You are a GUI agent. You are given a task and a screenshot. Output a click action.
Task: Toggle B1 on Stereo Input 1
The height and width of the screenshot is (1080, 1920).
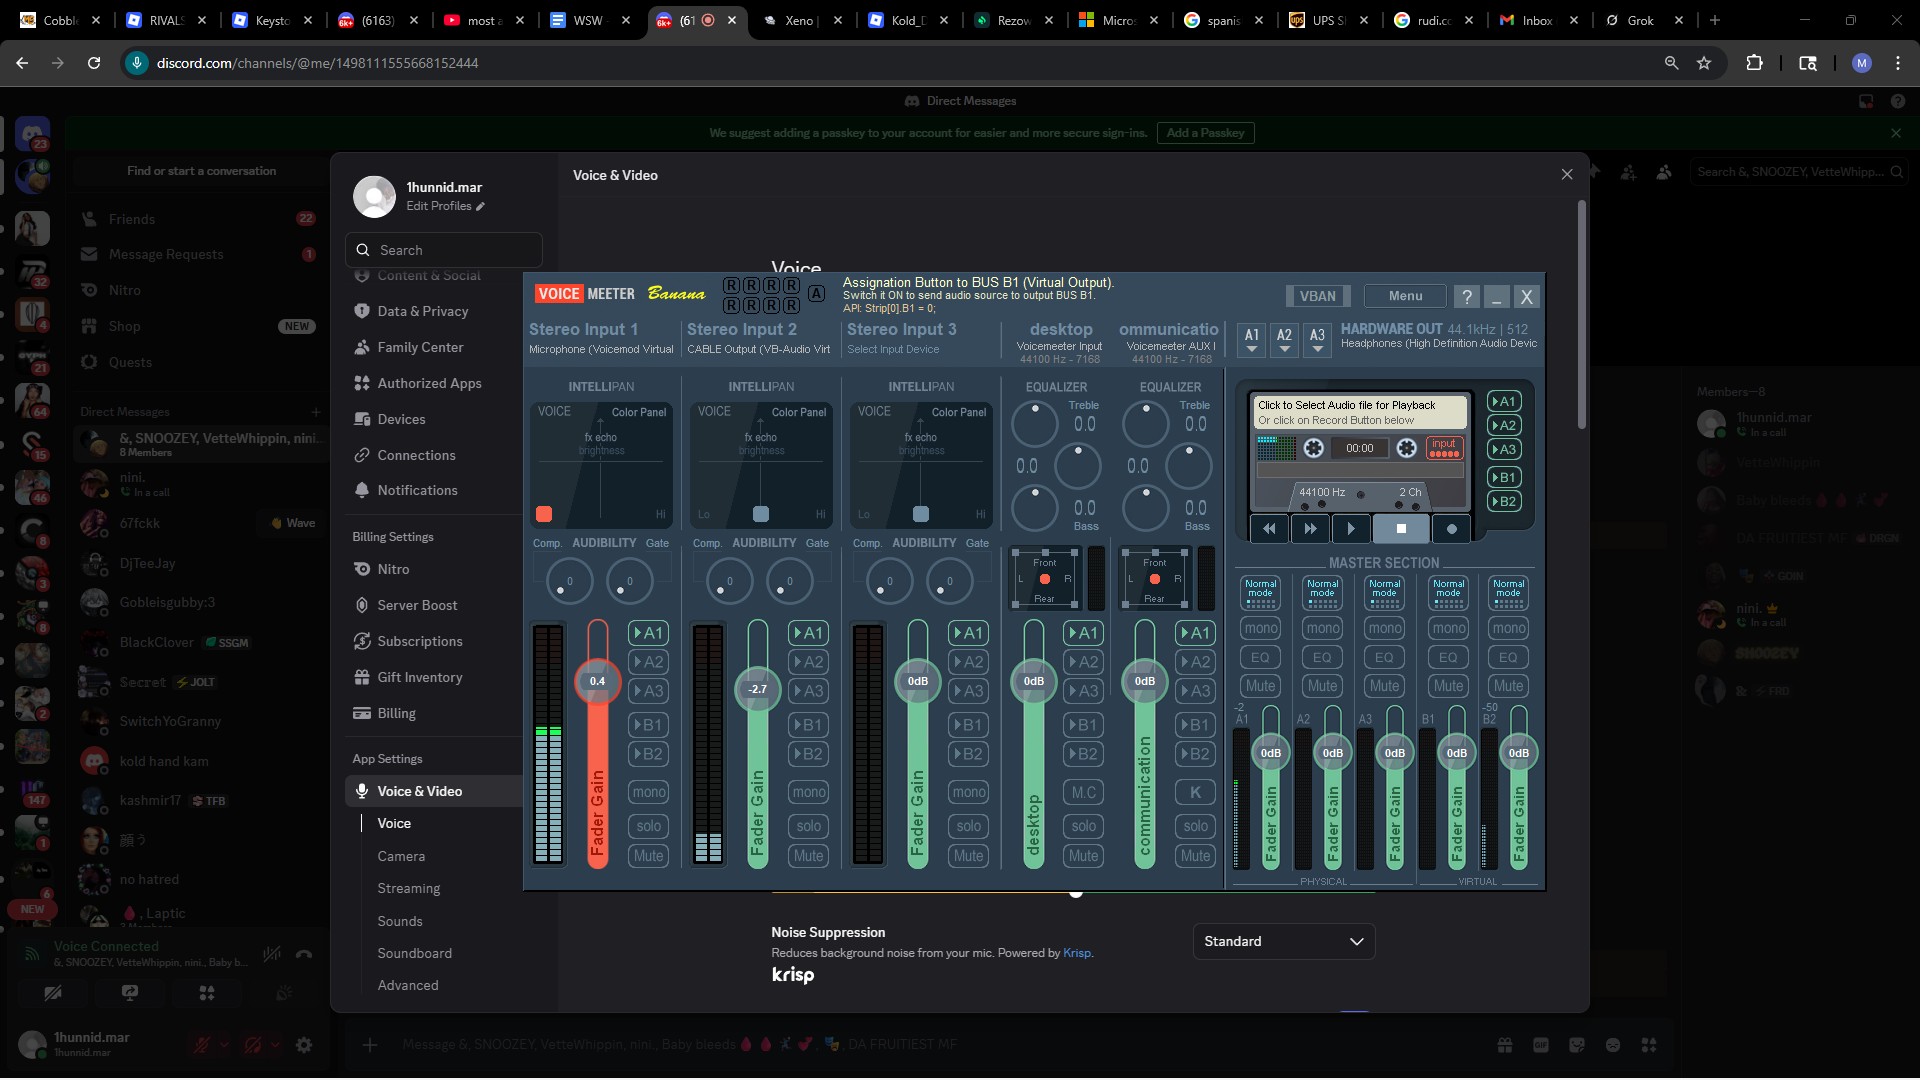click(649, 725)
